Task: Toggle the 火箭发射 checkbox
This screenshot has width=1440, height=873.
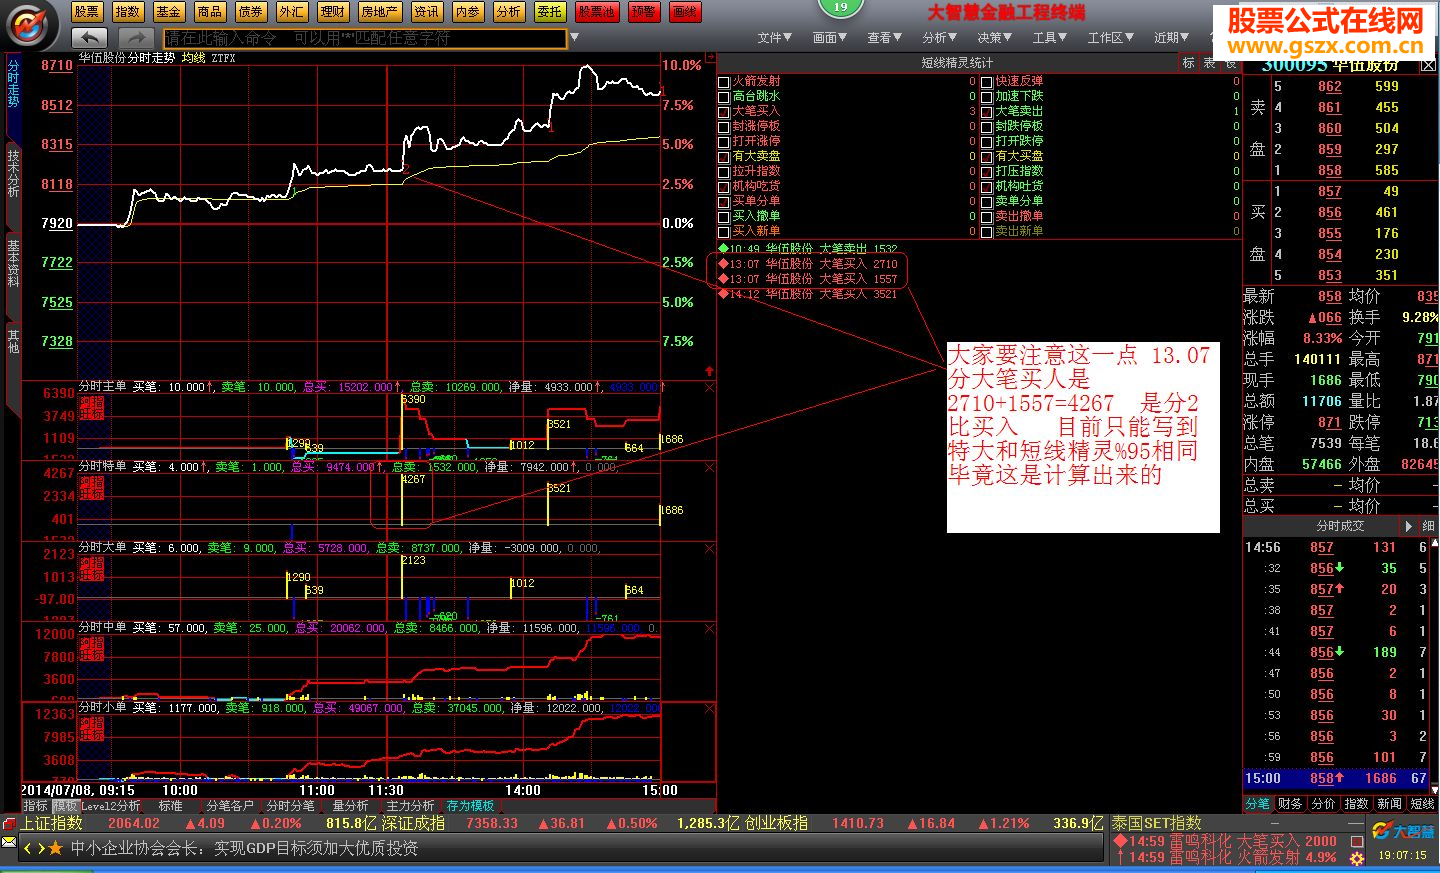Action: click(x=724, y=81)
